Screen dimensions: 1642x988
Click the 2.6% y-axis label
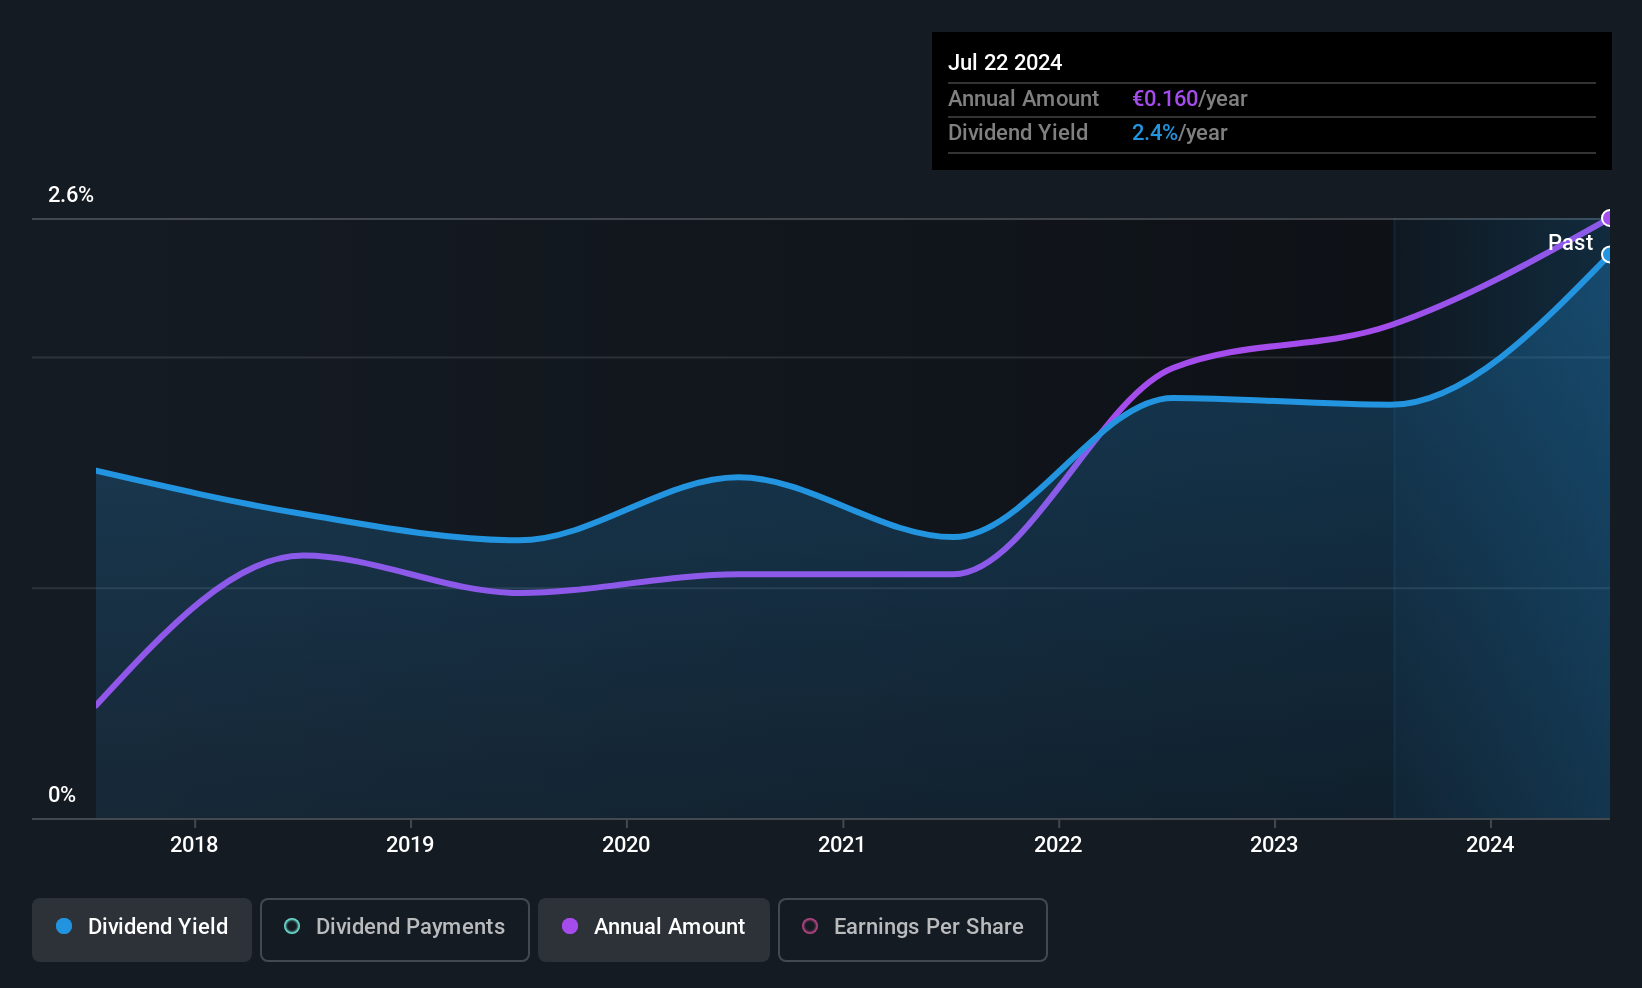pos(71,195)
